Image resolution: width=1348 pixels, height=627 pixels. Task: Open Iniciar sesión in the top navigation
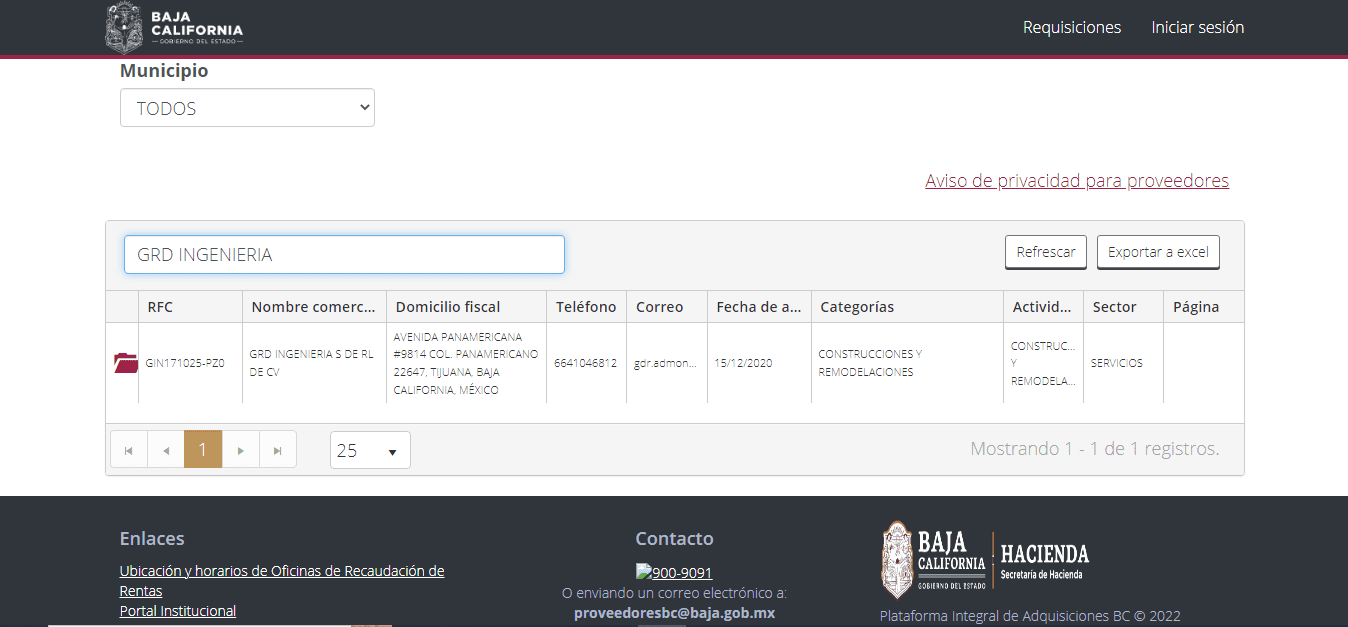[x=1198, y=27]
